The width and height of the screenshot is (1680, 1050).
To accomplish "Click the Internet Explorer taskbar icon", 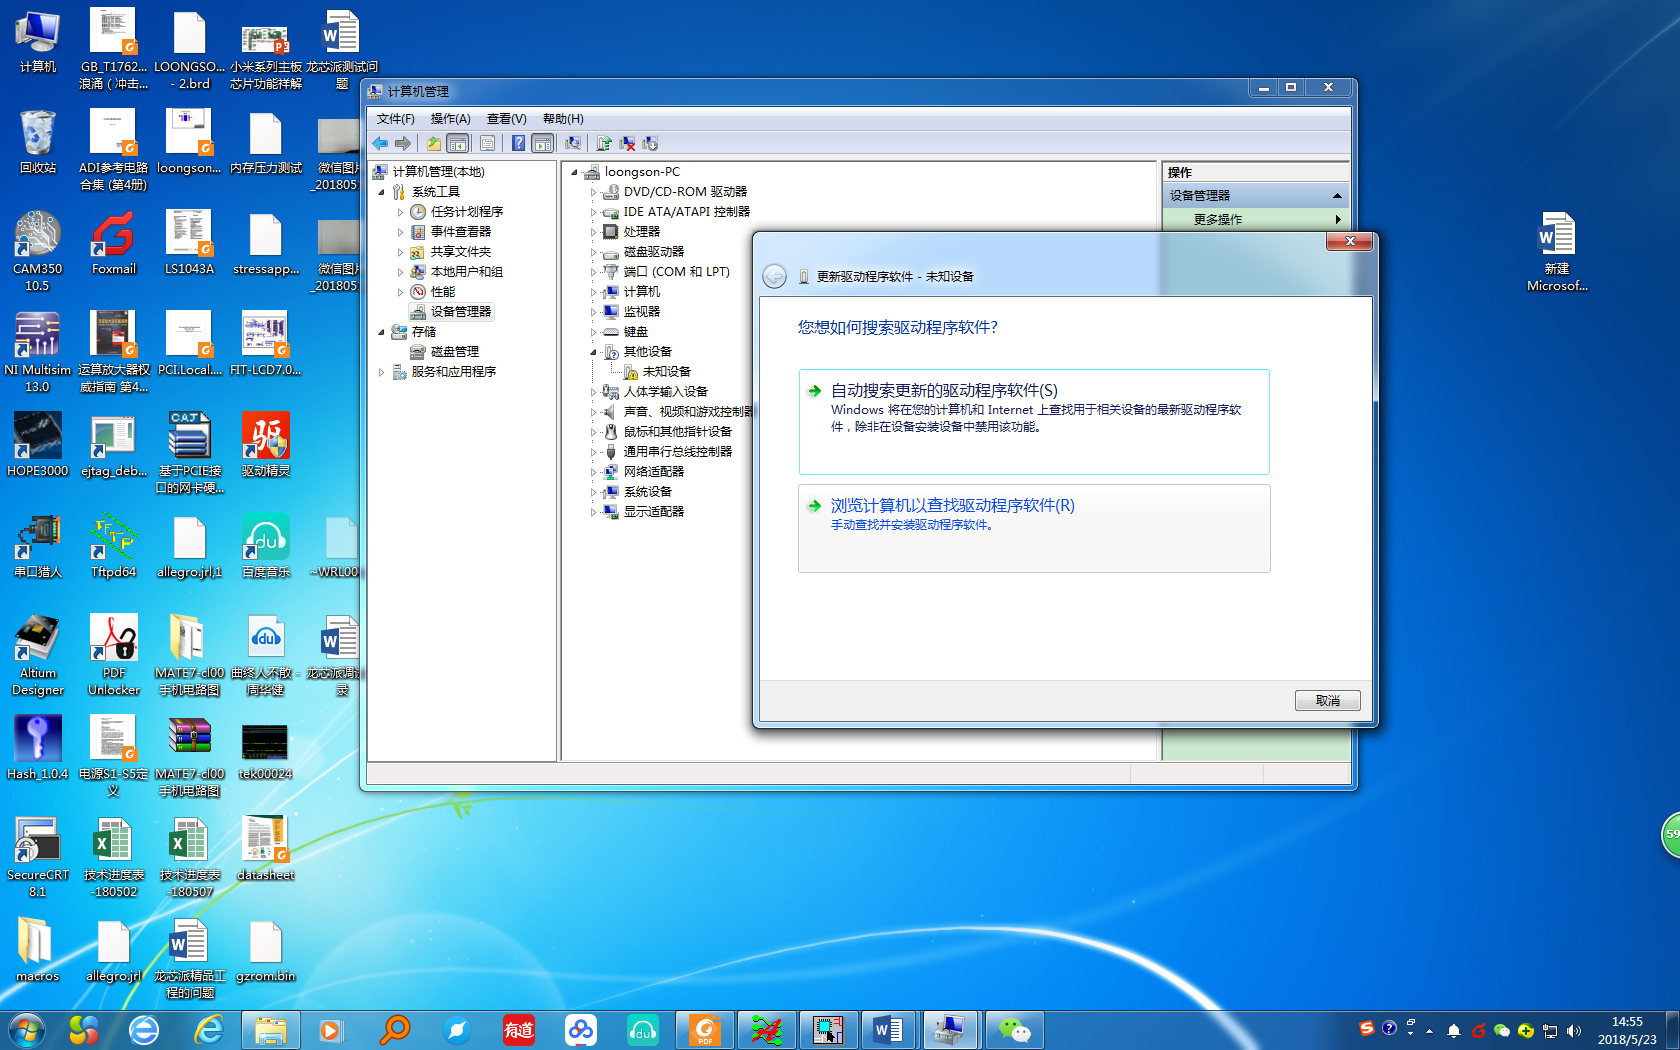I will [208, 1030].
